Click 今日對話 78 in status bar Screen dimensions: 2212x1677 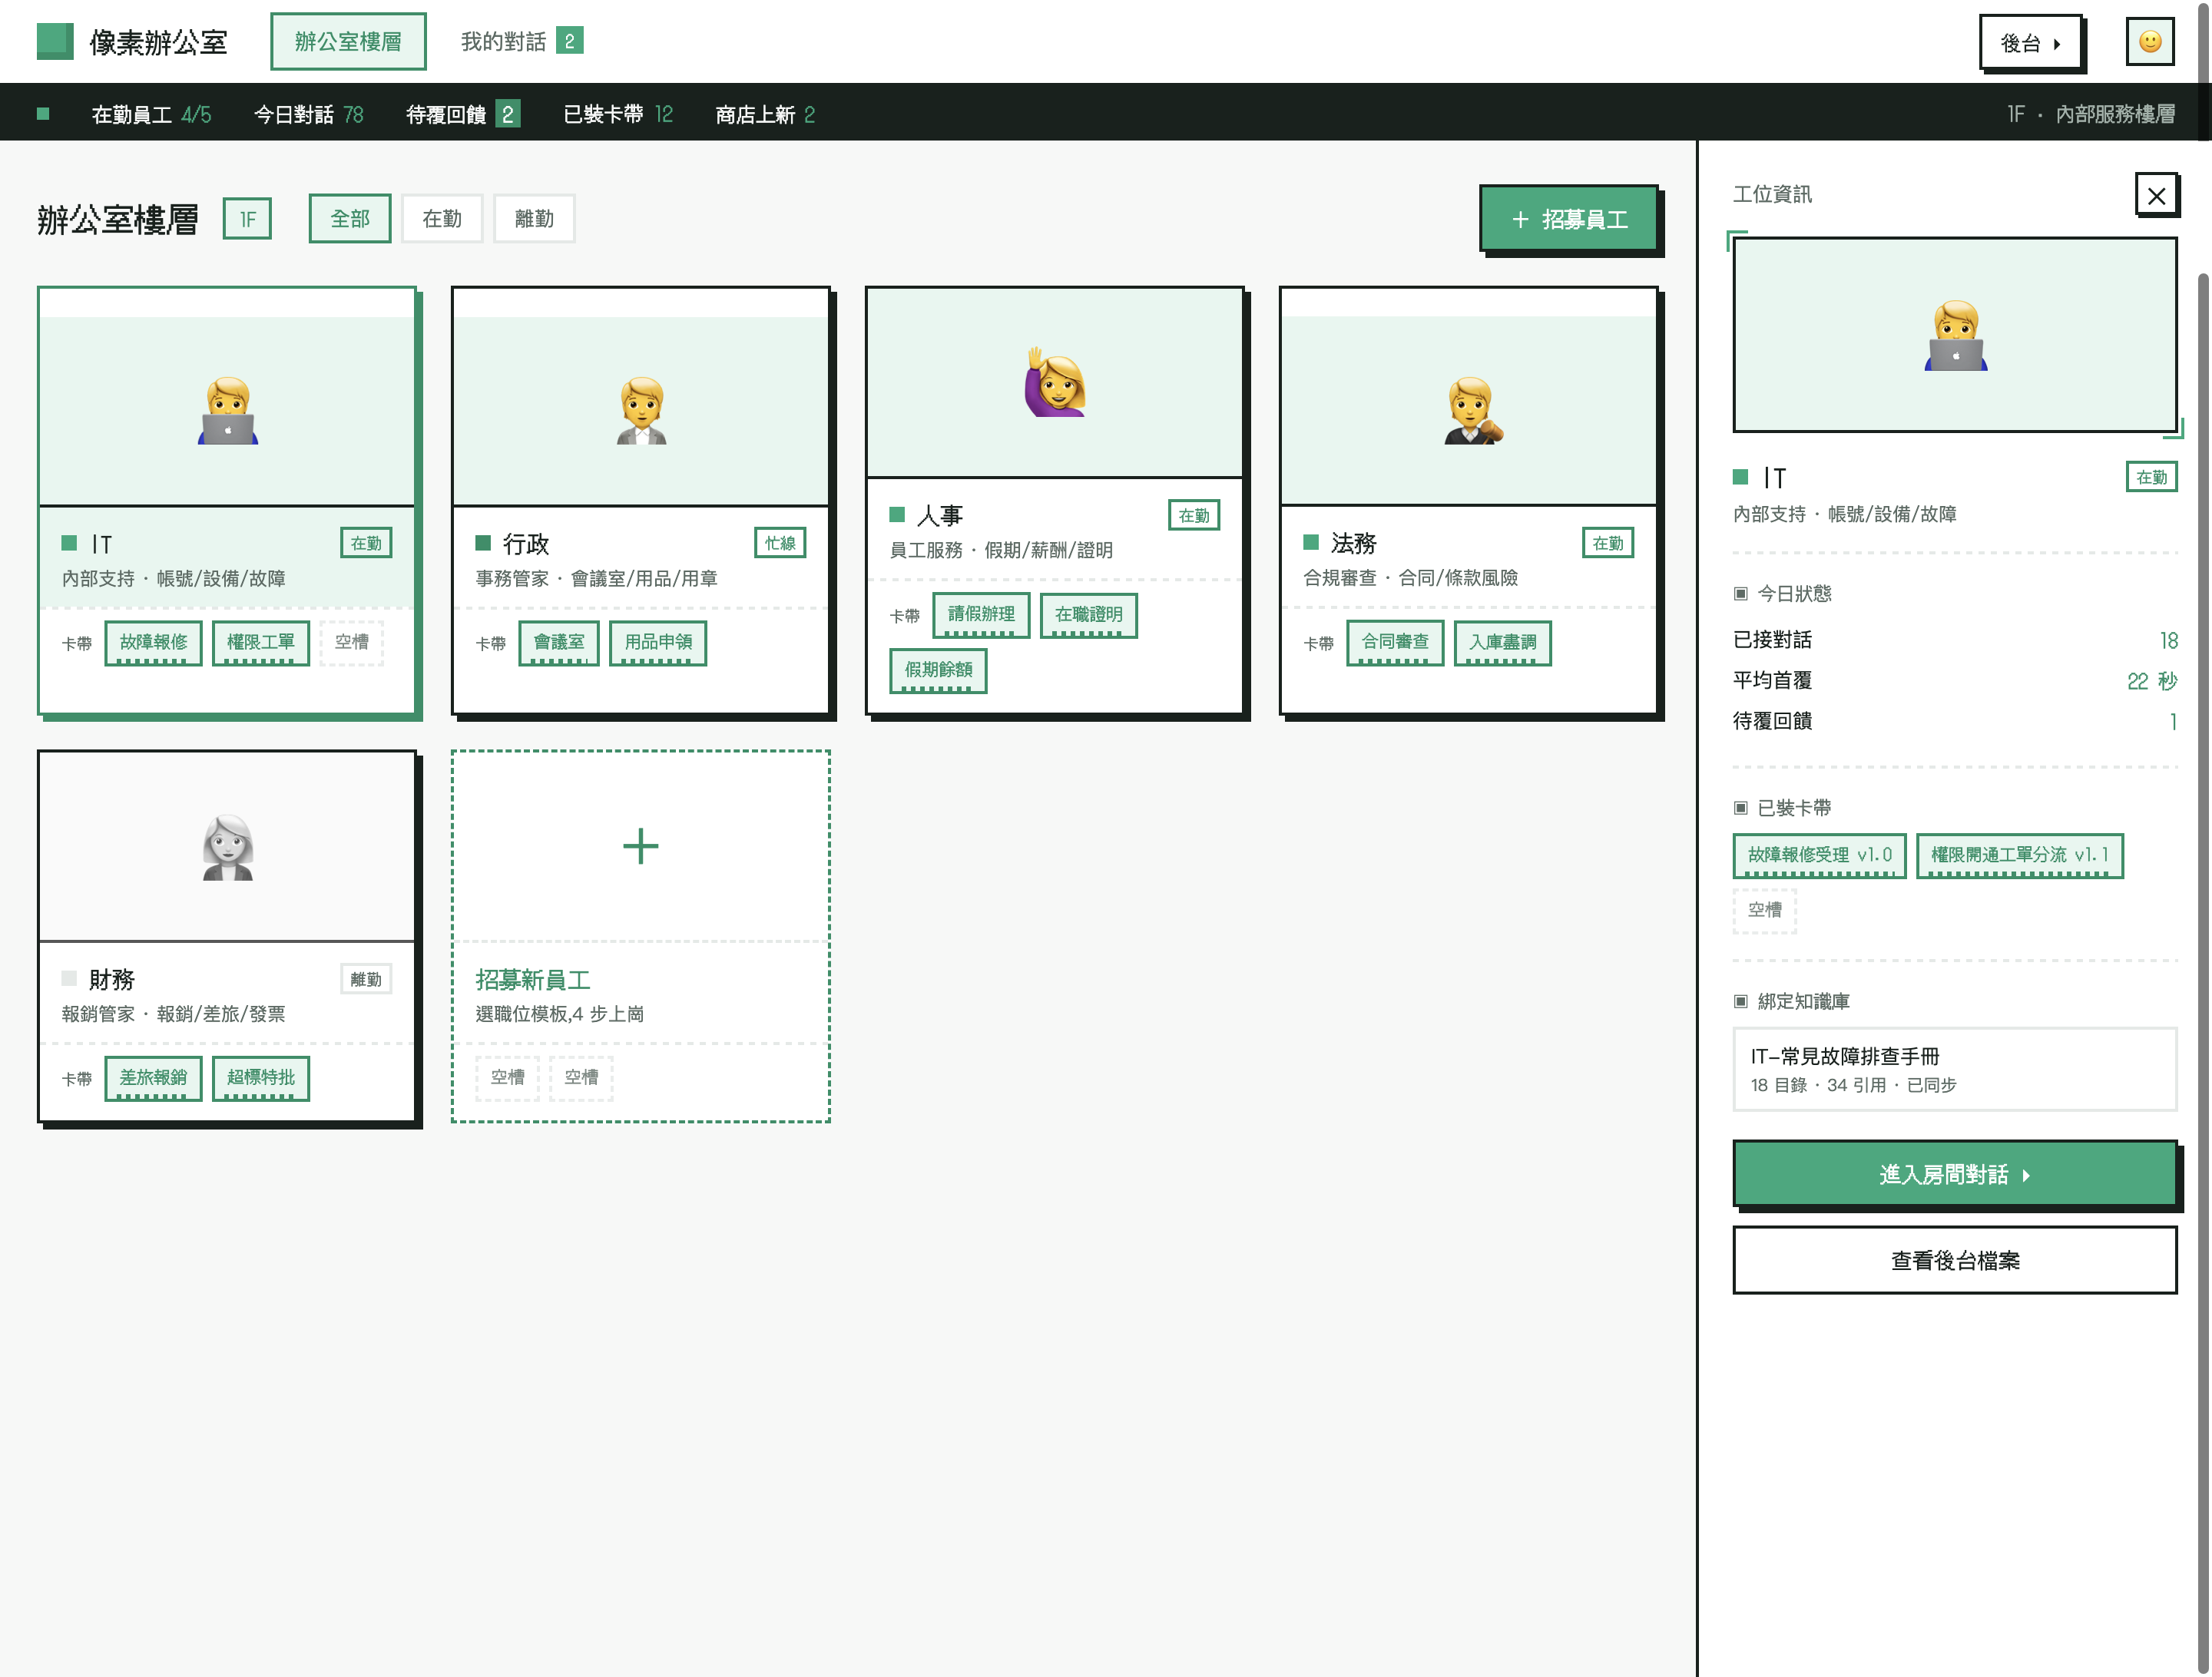pyautogui.click(x=308, y=114)
